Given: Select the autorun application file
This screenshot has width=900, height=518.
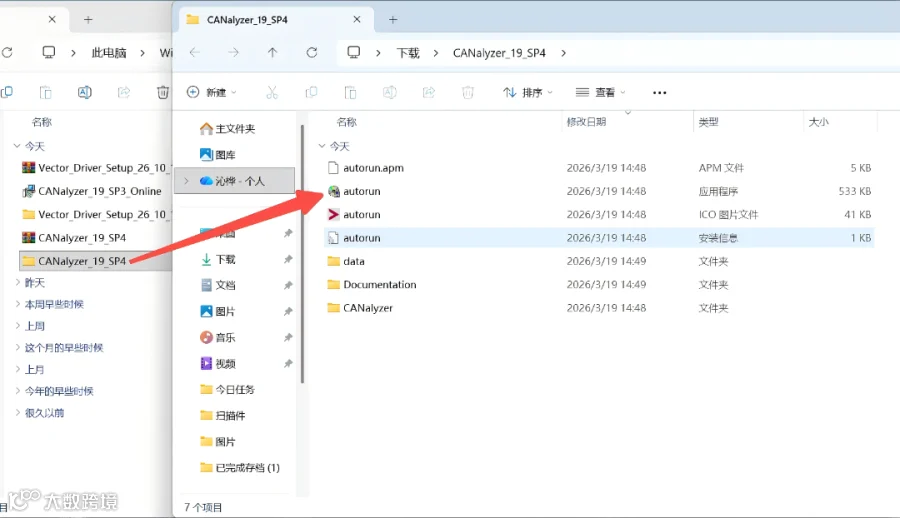Looking at the screenshot, I should tap(598, 191).
